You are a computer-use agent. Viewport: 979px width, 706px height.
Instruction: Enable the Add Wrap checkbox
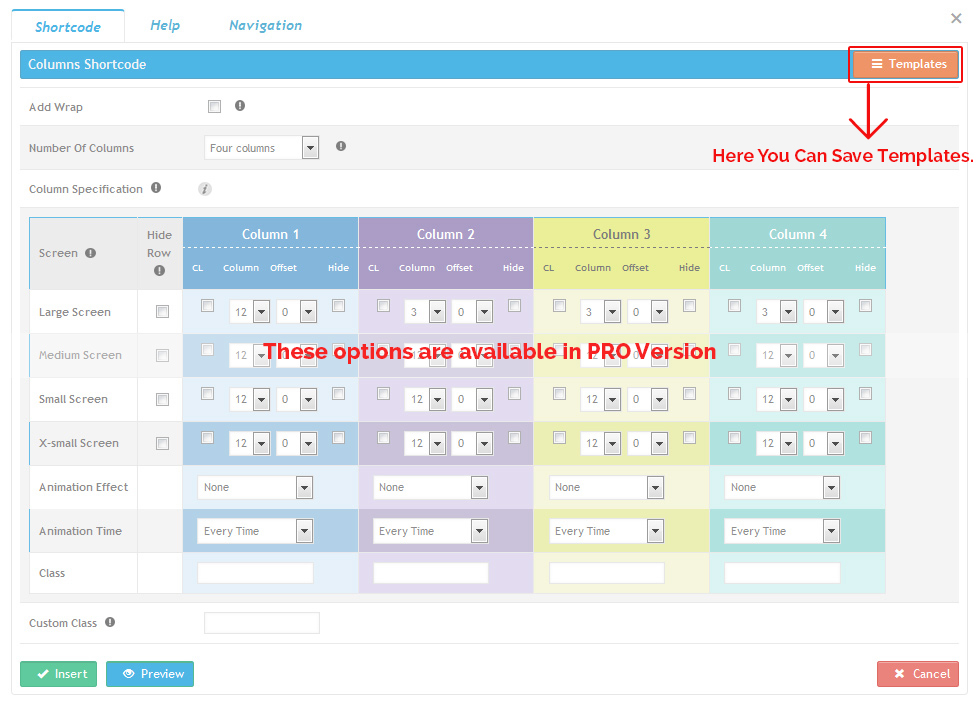coord(214,107)
